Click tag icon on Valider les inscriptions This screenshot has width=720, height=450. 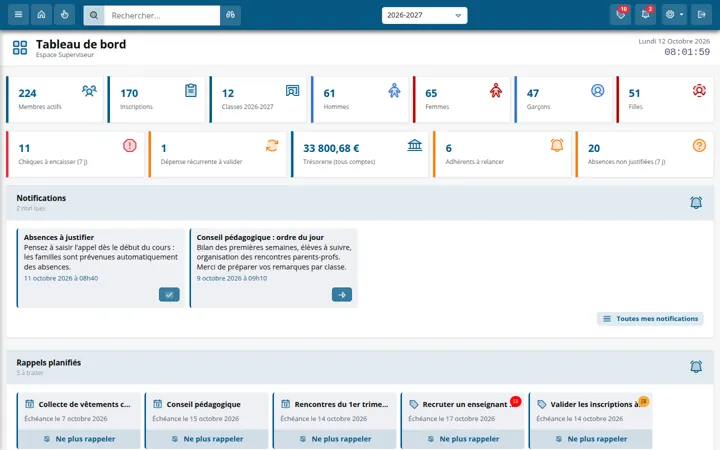(x=541, y=404)
